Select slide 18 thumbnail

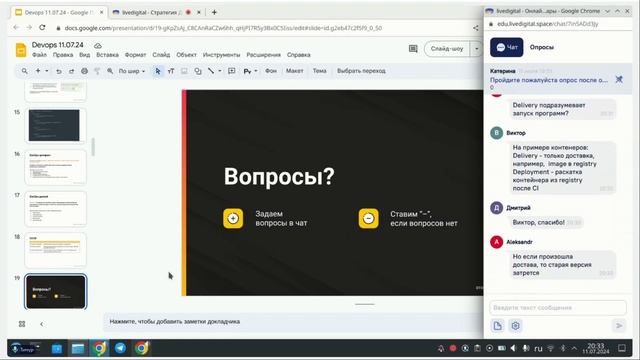tap(56, 250)
